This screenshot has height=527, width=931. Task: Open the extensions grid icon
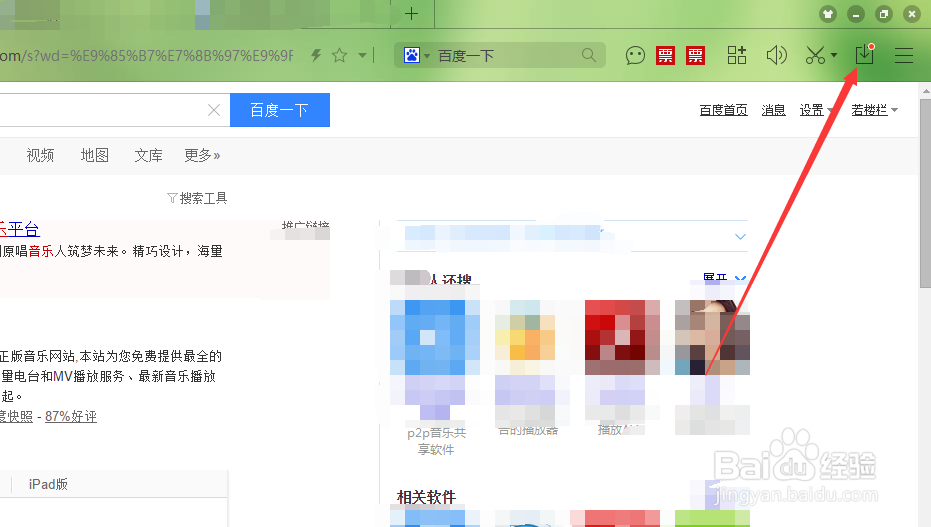737,55
